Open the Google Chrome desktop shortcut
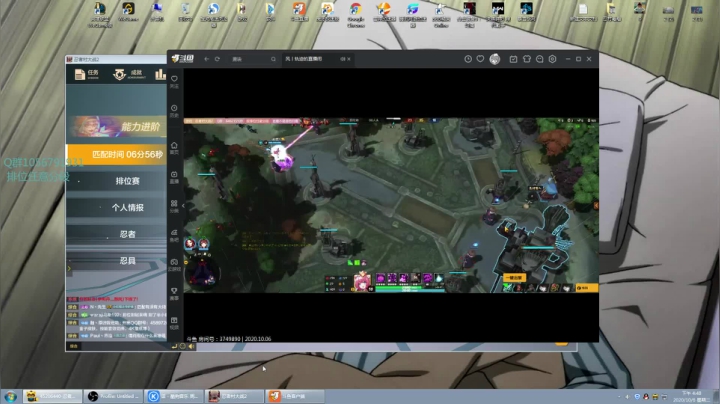 click(x=355, y=15)
